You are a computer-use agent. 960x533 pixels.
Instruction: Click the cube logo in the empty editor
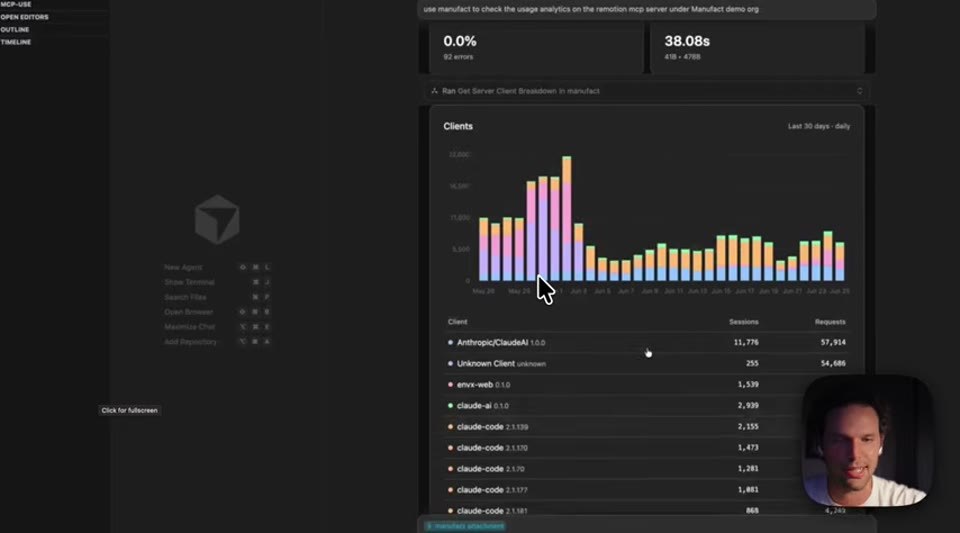click(217, 220)
